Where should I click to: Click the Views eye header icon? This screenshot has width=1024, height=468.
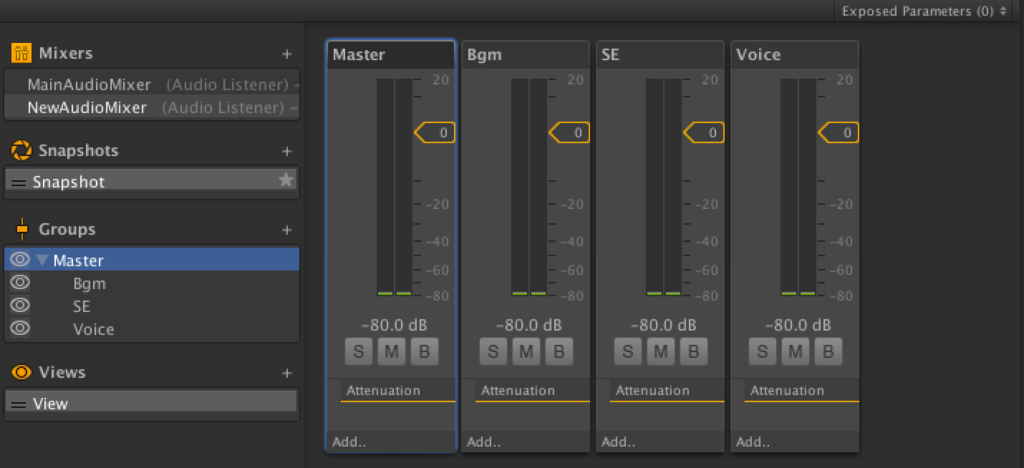click(22, 372)
